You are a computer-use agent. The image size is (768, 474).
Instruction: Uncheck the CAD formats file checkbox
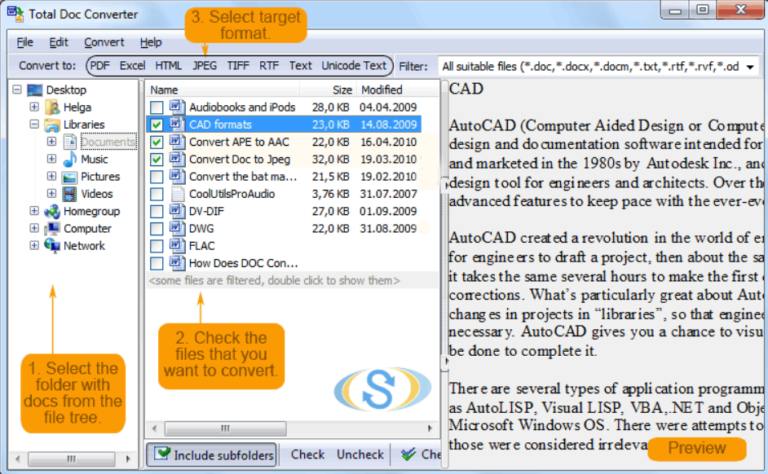[157, 124]
